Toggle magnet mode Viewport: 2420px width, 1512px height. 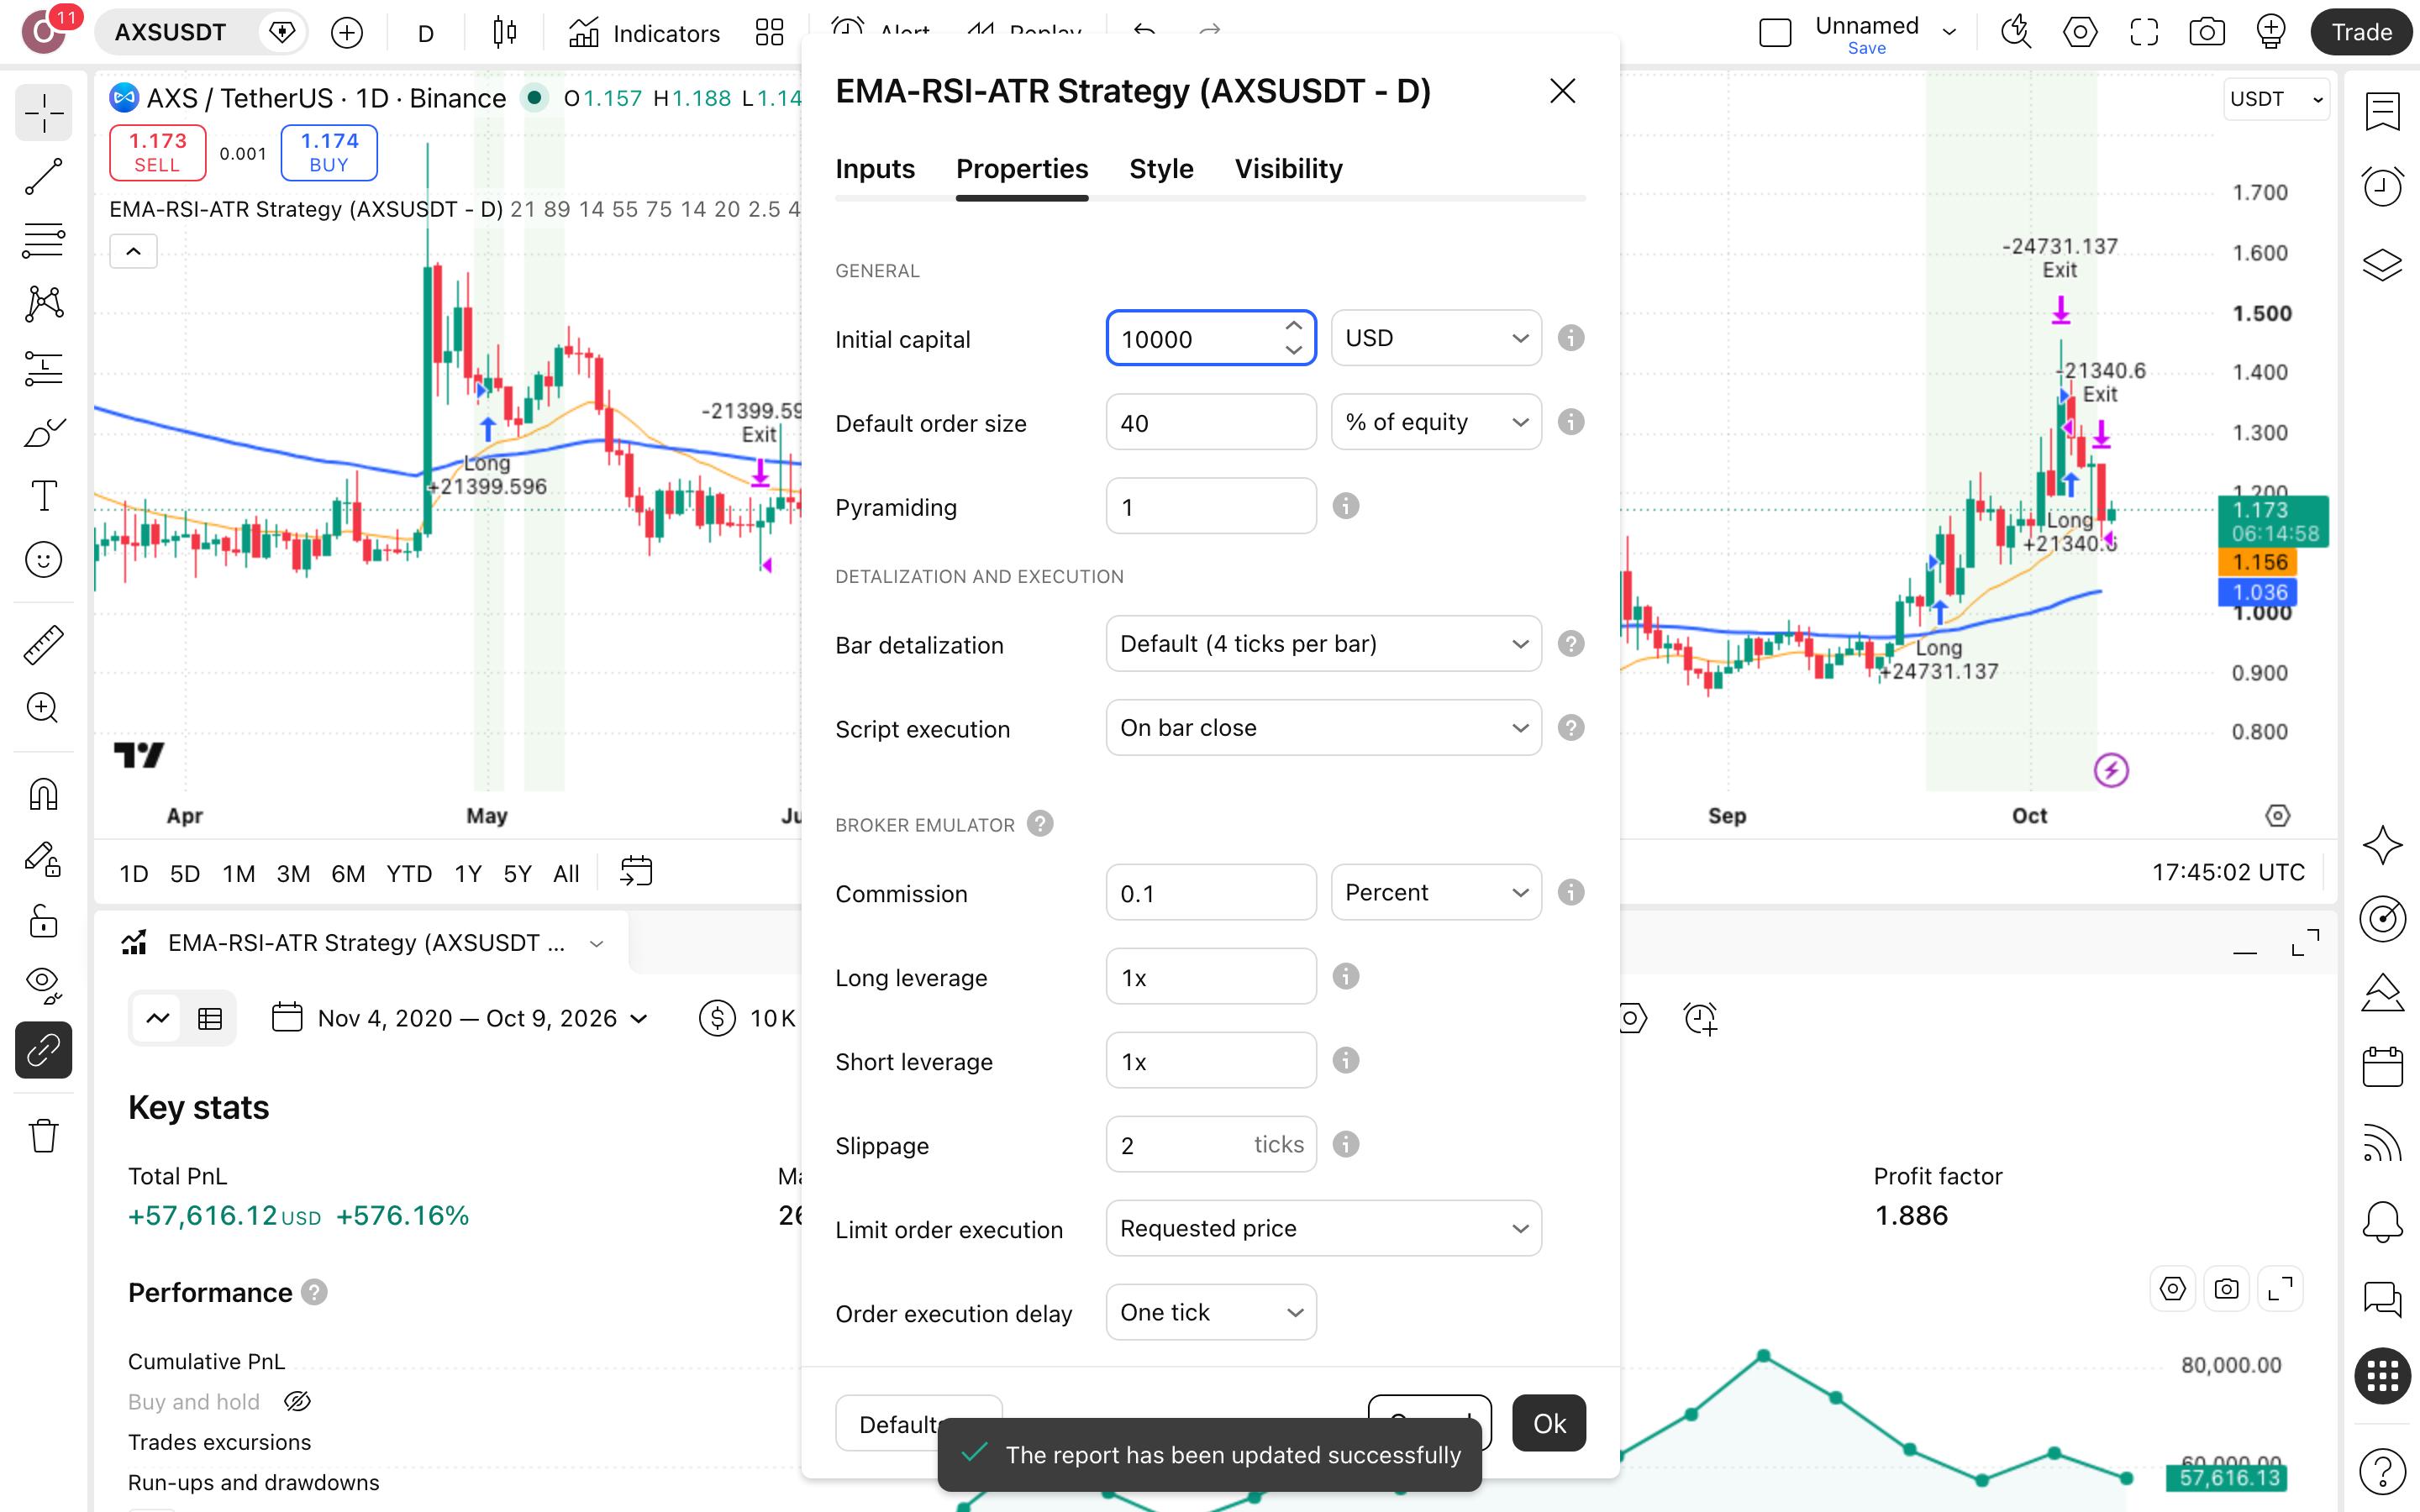pos(44,795)
